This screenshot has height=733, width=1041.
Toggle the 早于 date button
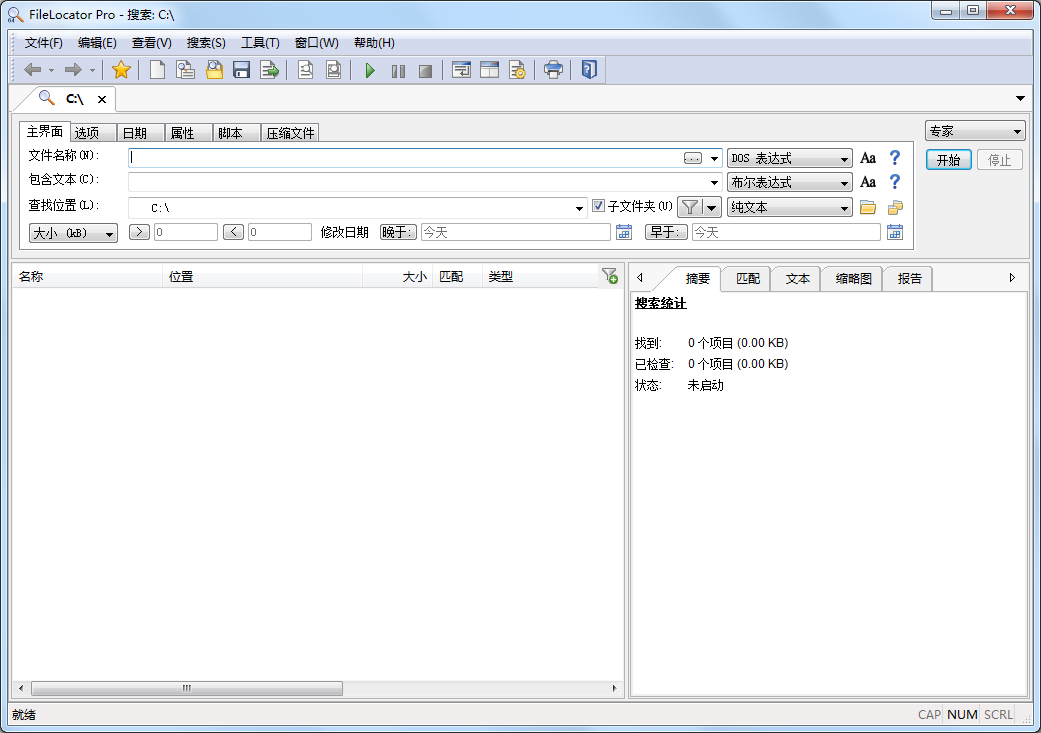(x=666, y=232)
